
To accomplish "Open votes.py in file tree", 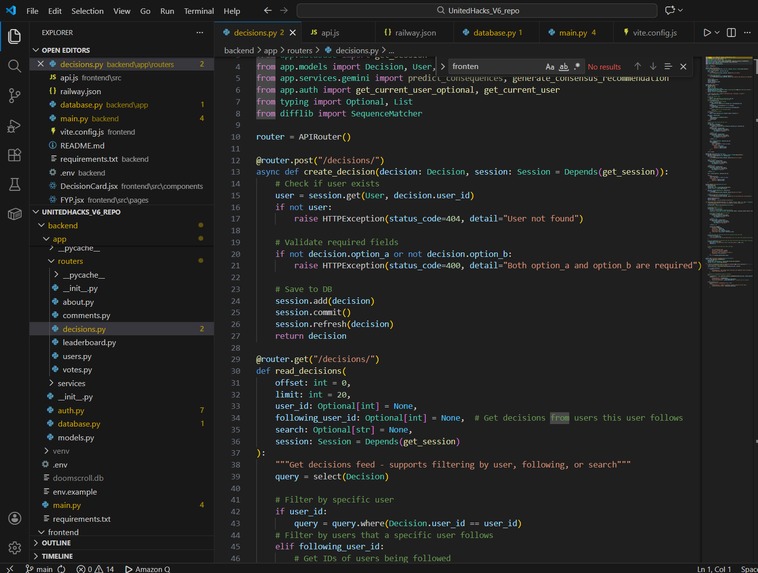I will pos(77,369).
